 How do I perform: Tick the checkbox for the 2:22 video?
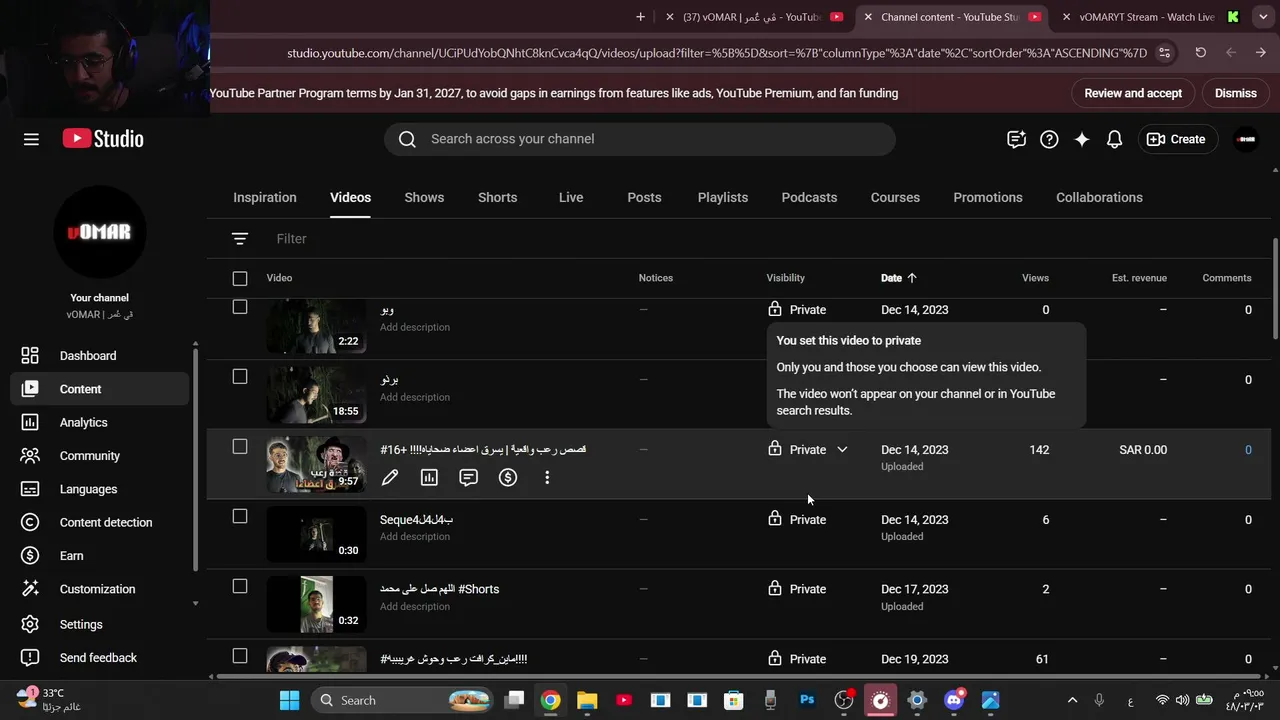click(240, 307)
